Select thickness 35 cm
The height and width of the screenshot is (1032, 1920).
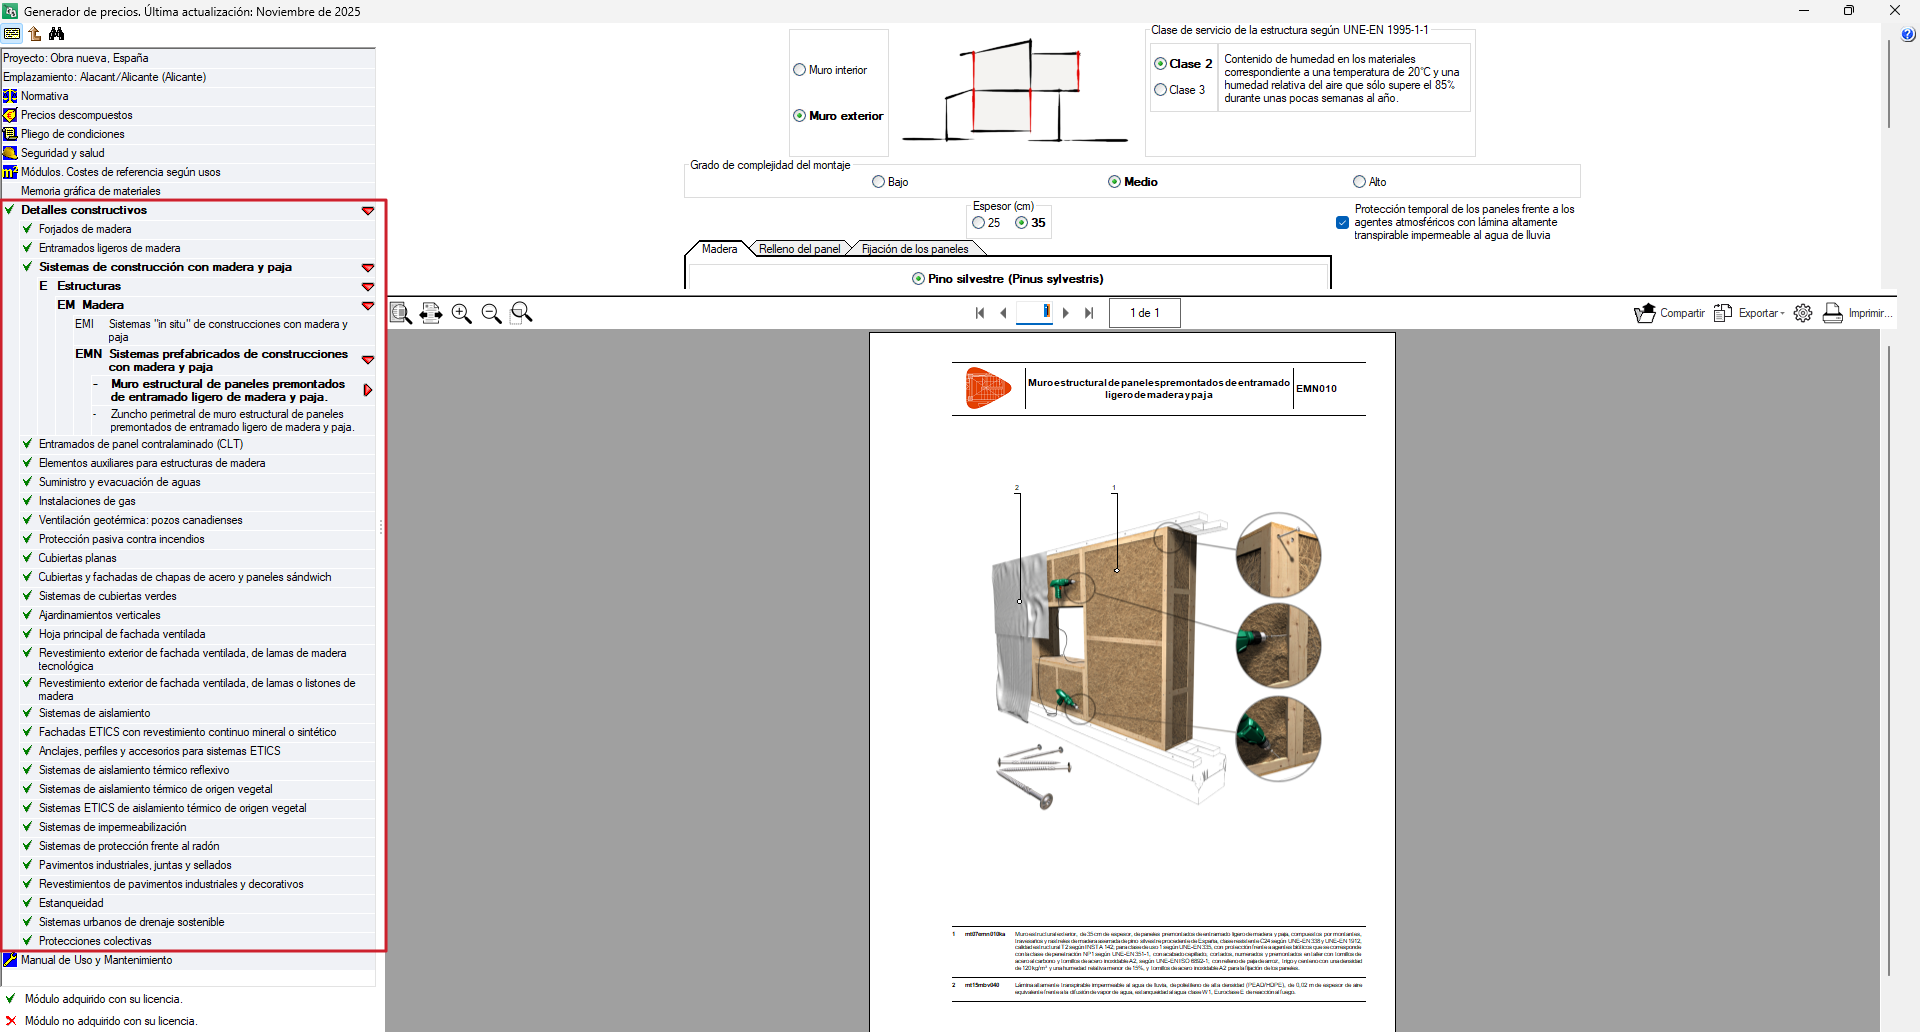tap(1022, 223)
